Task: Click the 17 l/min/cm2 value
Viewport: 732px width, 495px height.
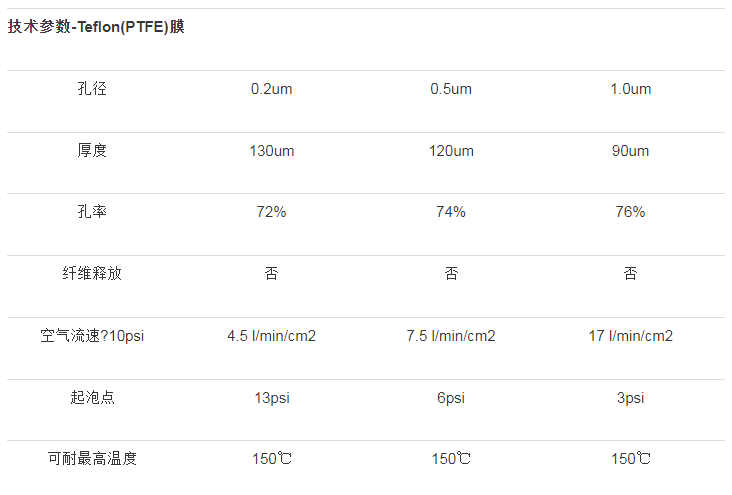Action: point(631,336)
